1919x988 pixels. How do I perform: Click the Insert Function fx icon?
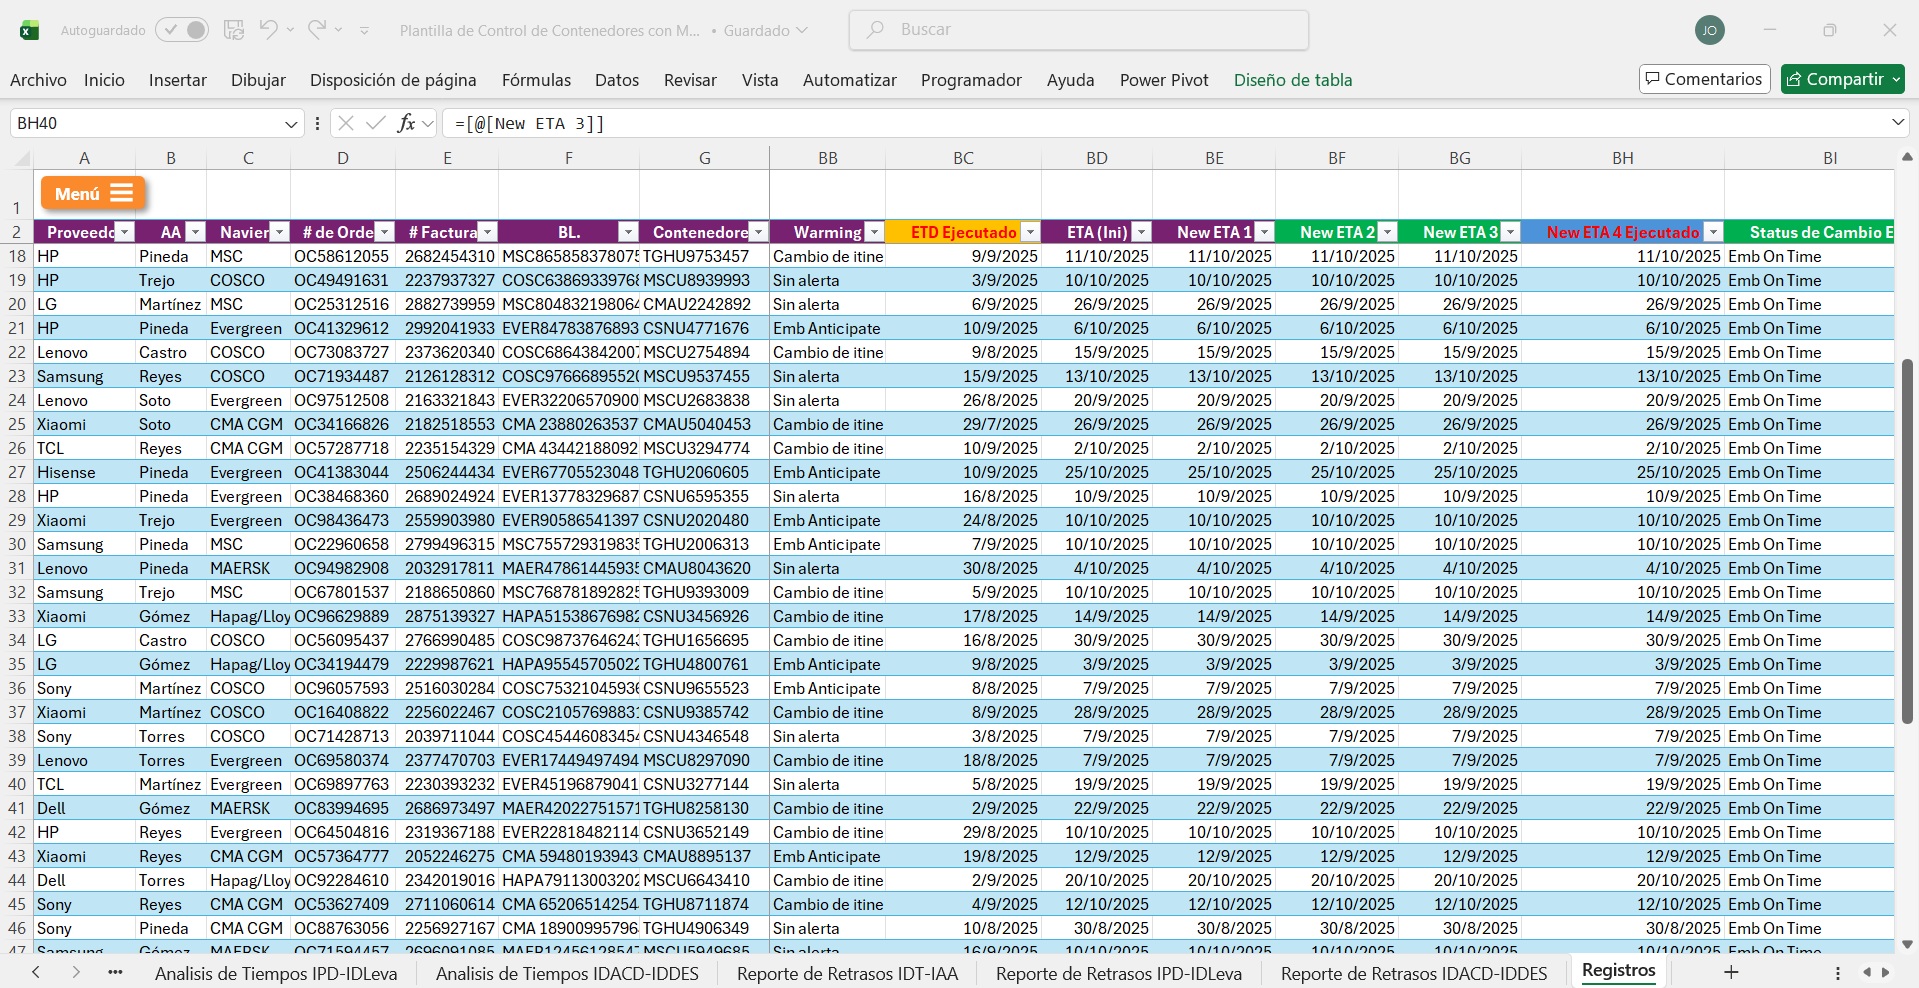pos(406,123)
